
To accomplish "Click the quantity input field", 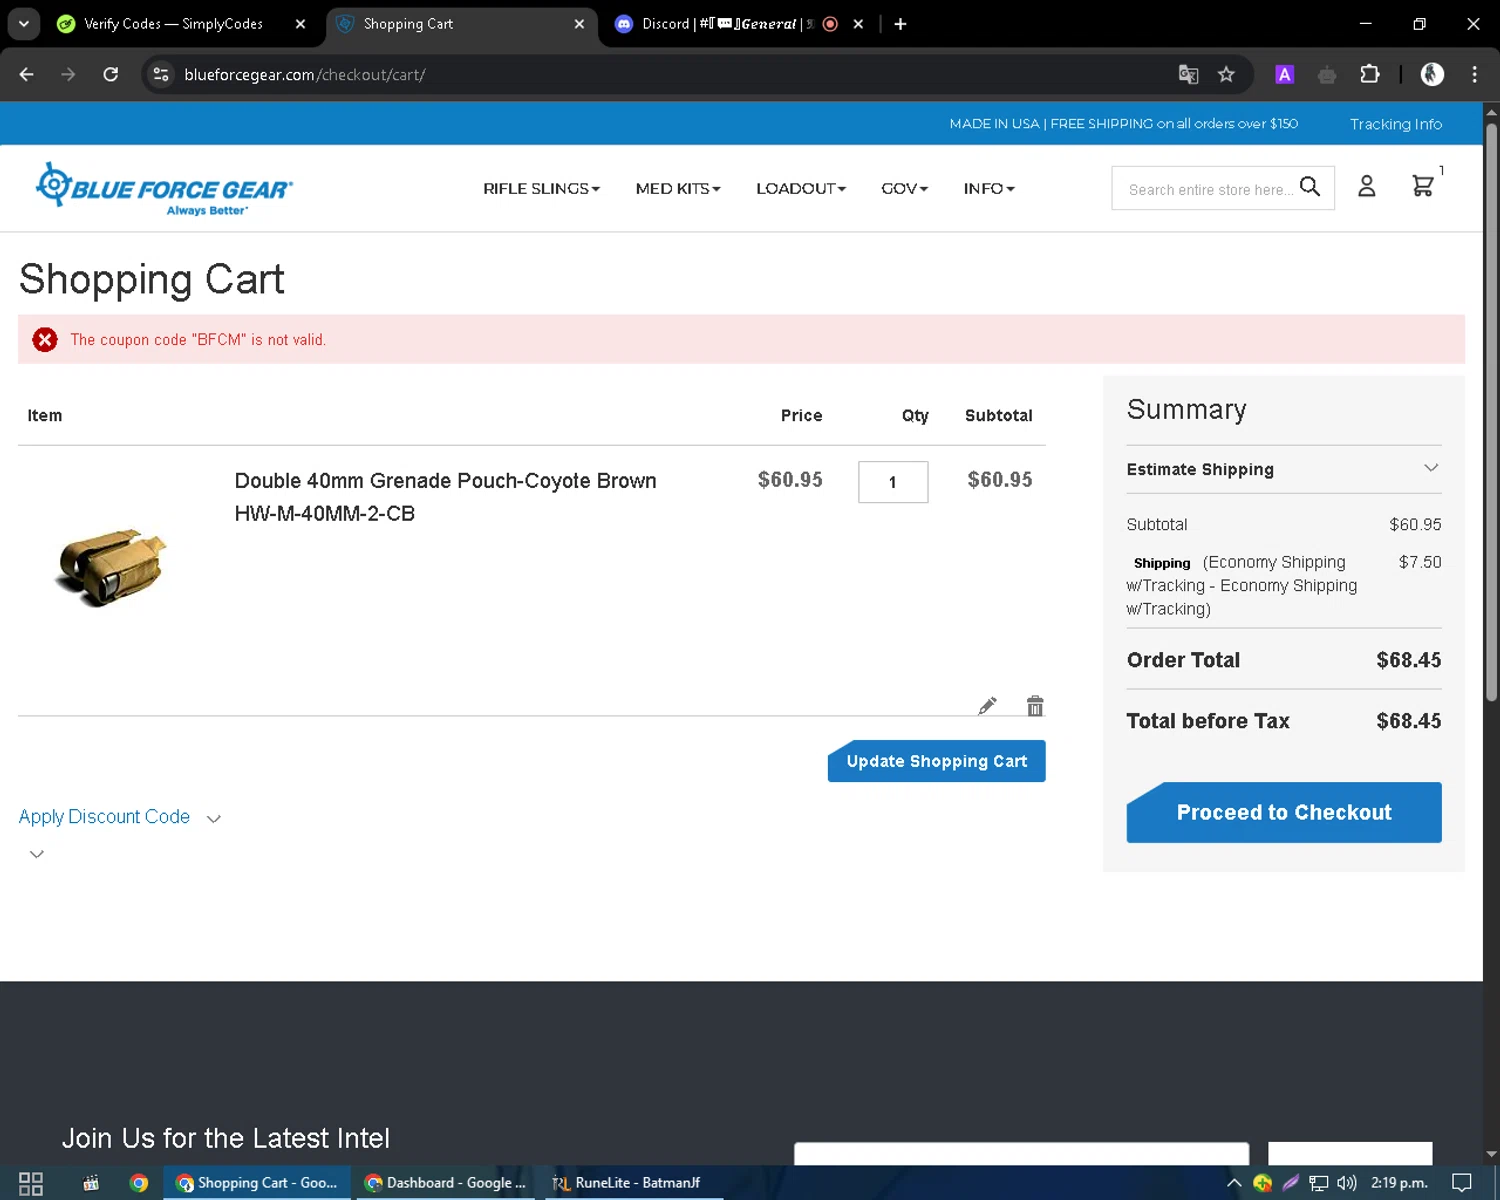I will tap(893, 482).
